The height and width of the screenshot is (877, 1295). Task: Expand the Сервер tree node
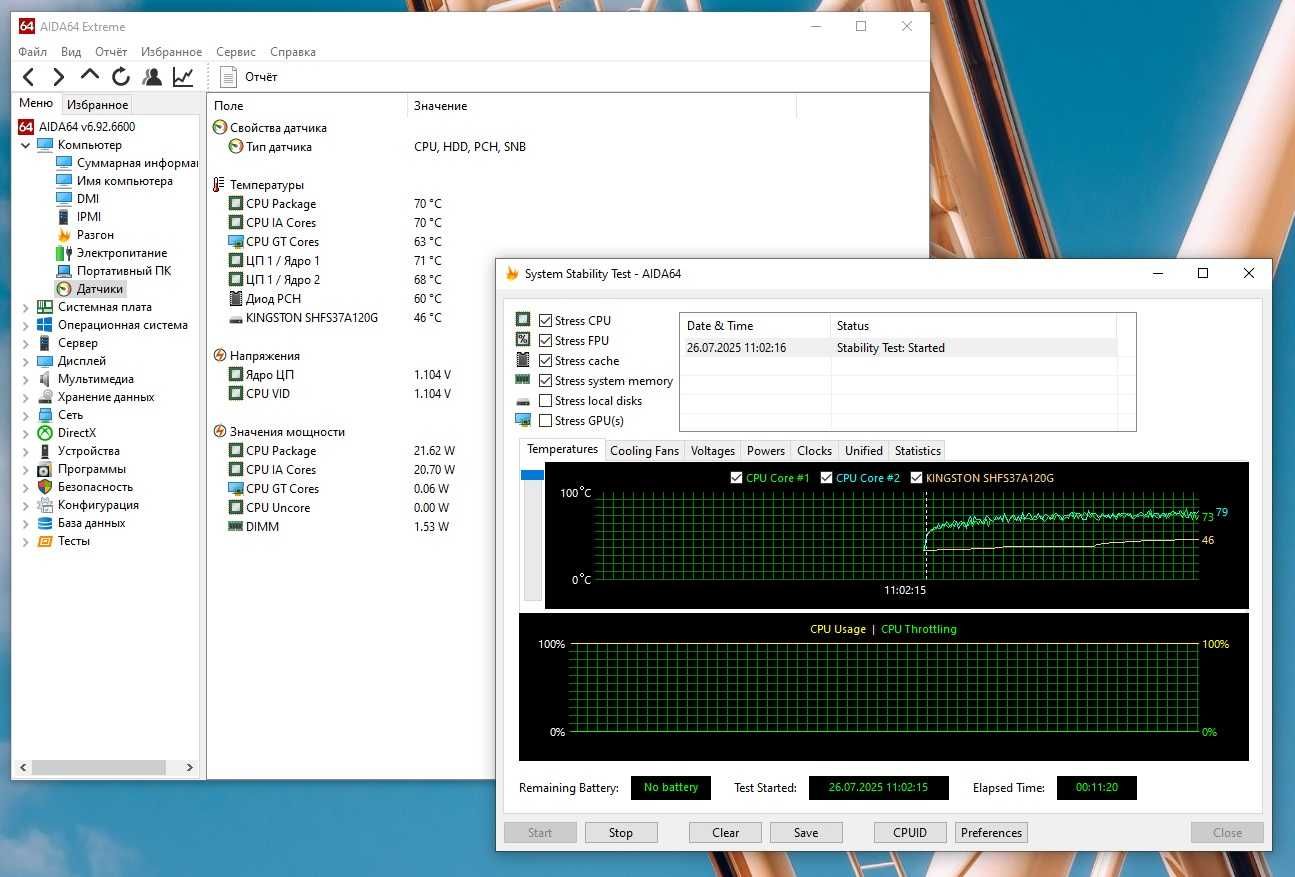pos(26,343)
